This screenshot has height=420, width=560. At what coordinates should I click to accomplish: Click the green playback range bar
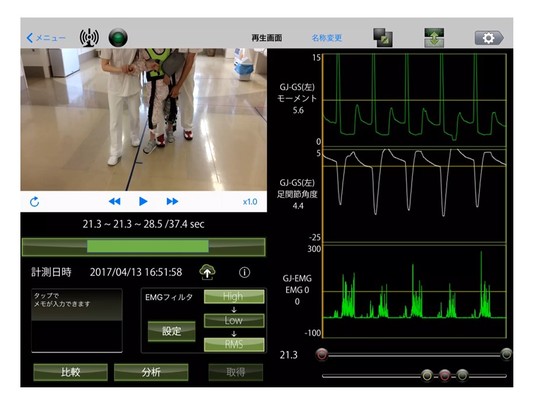[x=148, y=246]
